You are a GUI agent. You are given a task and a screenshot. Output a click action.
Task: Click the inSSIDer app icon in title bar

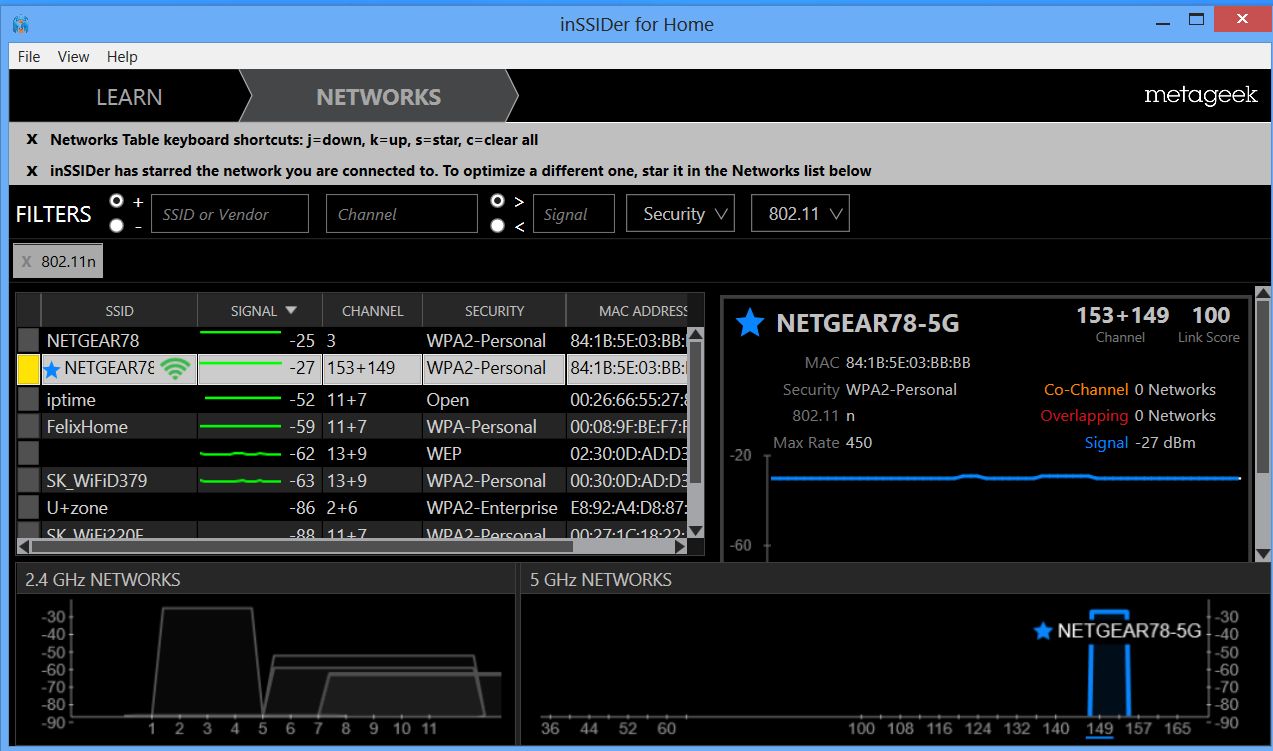22,23
